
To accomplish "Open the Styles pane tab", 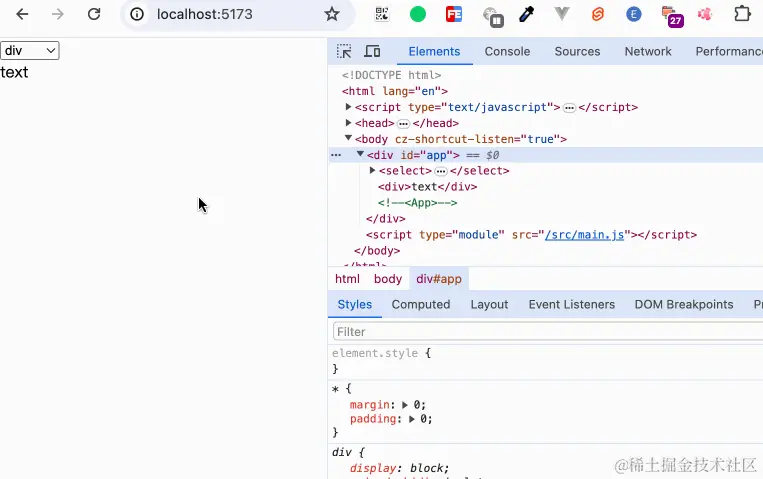I will click(x=354, y=304).
